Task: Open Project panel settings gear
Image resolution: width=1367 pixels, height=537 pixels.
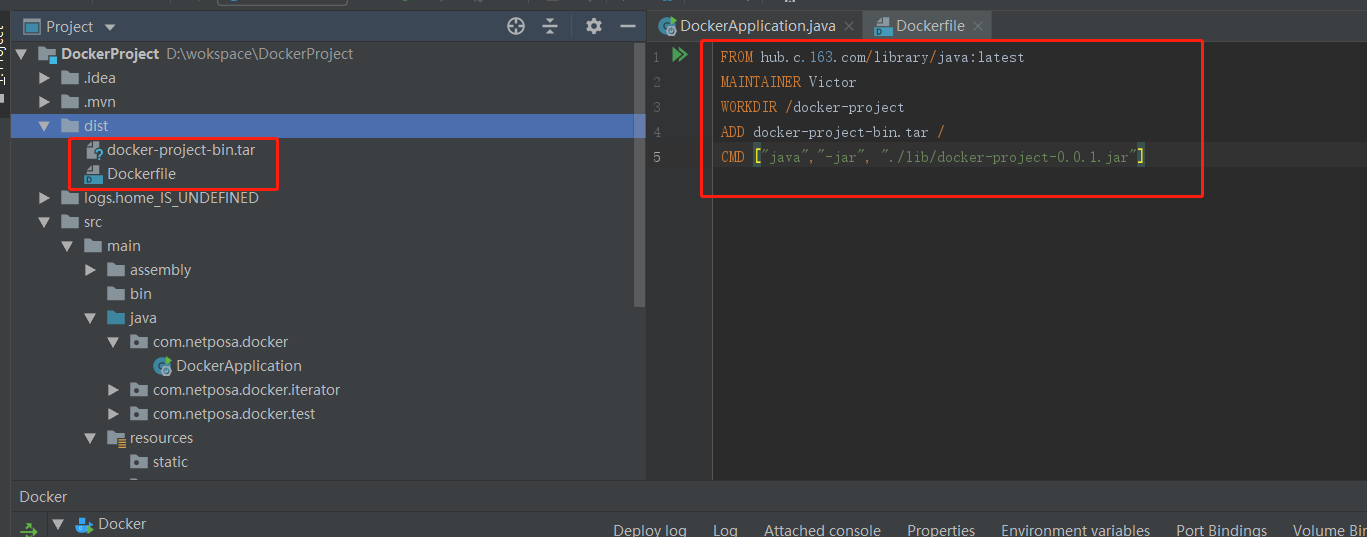Action: click(x=594, y=27)
